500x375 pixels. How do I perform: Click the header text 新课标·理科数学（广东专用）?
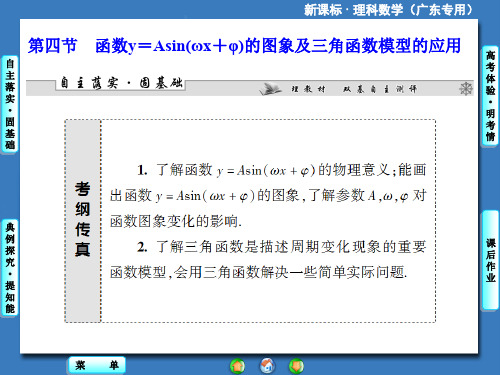388,10
